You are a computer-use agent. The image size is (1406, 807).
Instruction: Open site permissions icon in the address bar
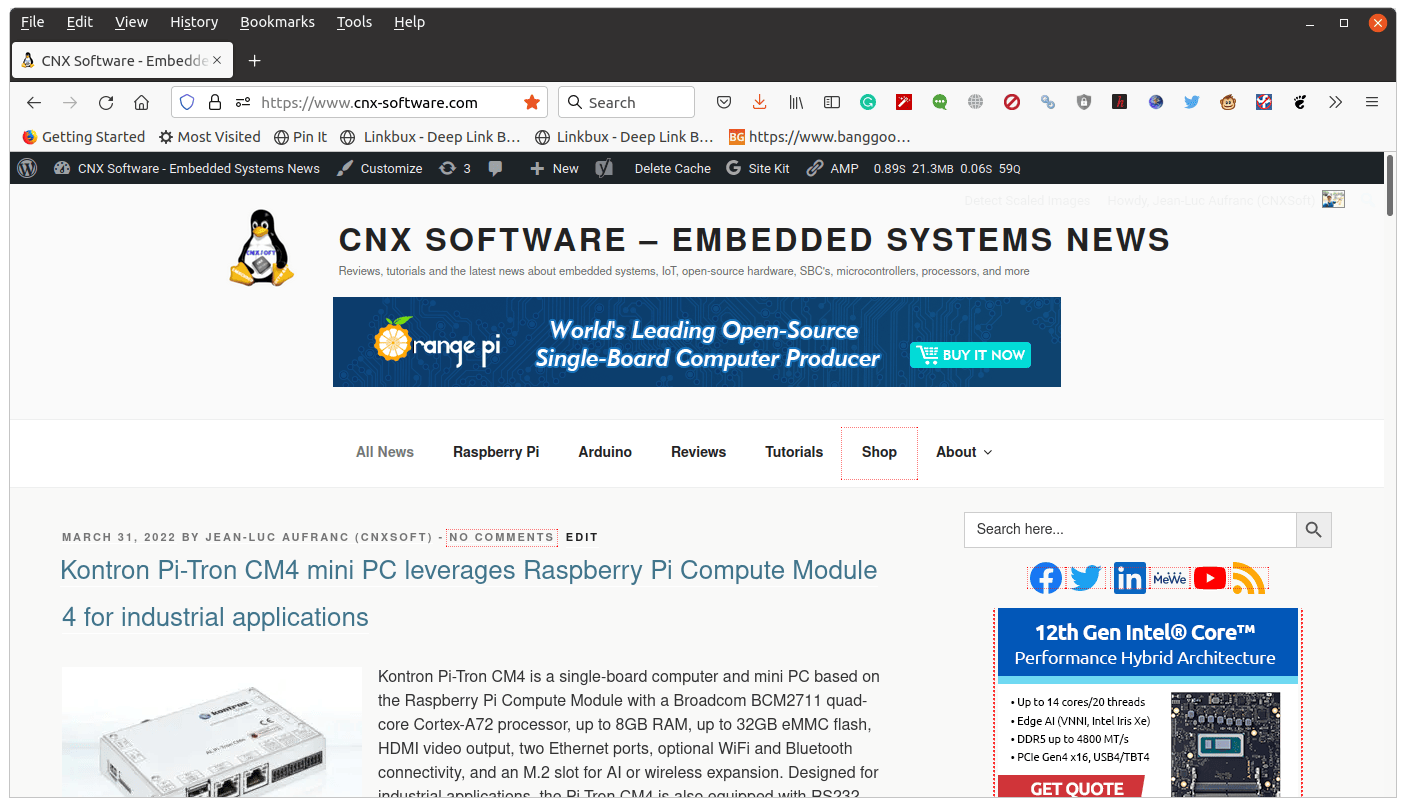pos(242,102)
